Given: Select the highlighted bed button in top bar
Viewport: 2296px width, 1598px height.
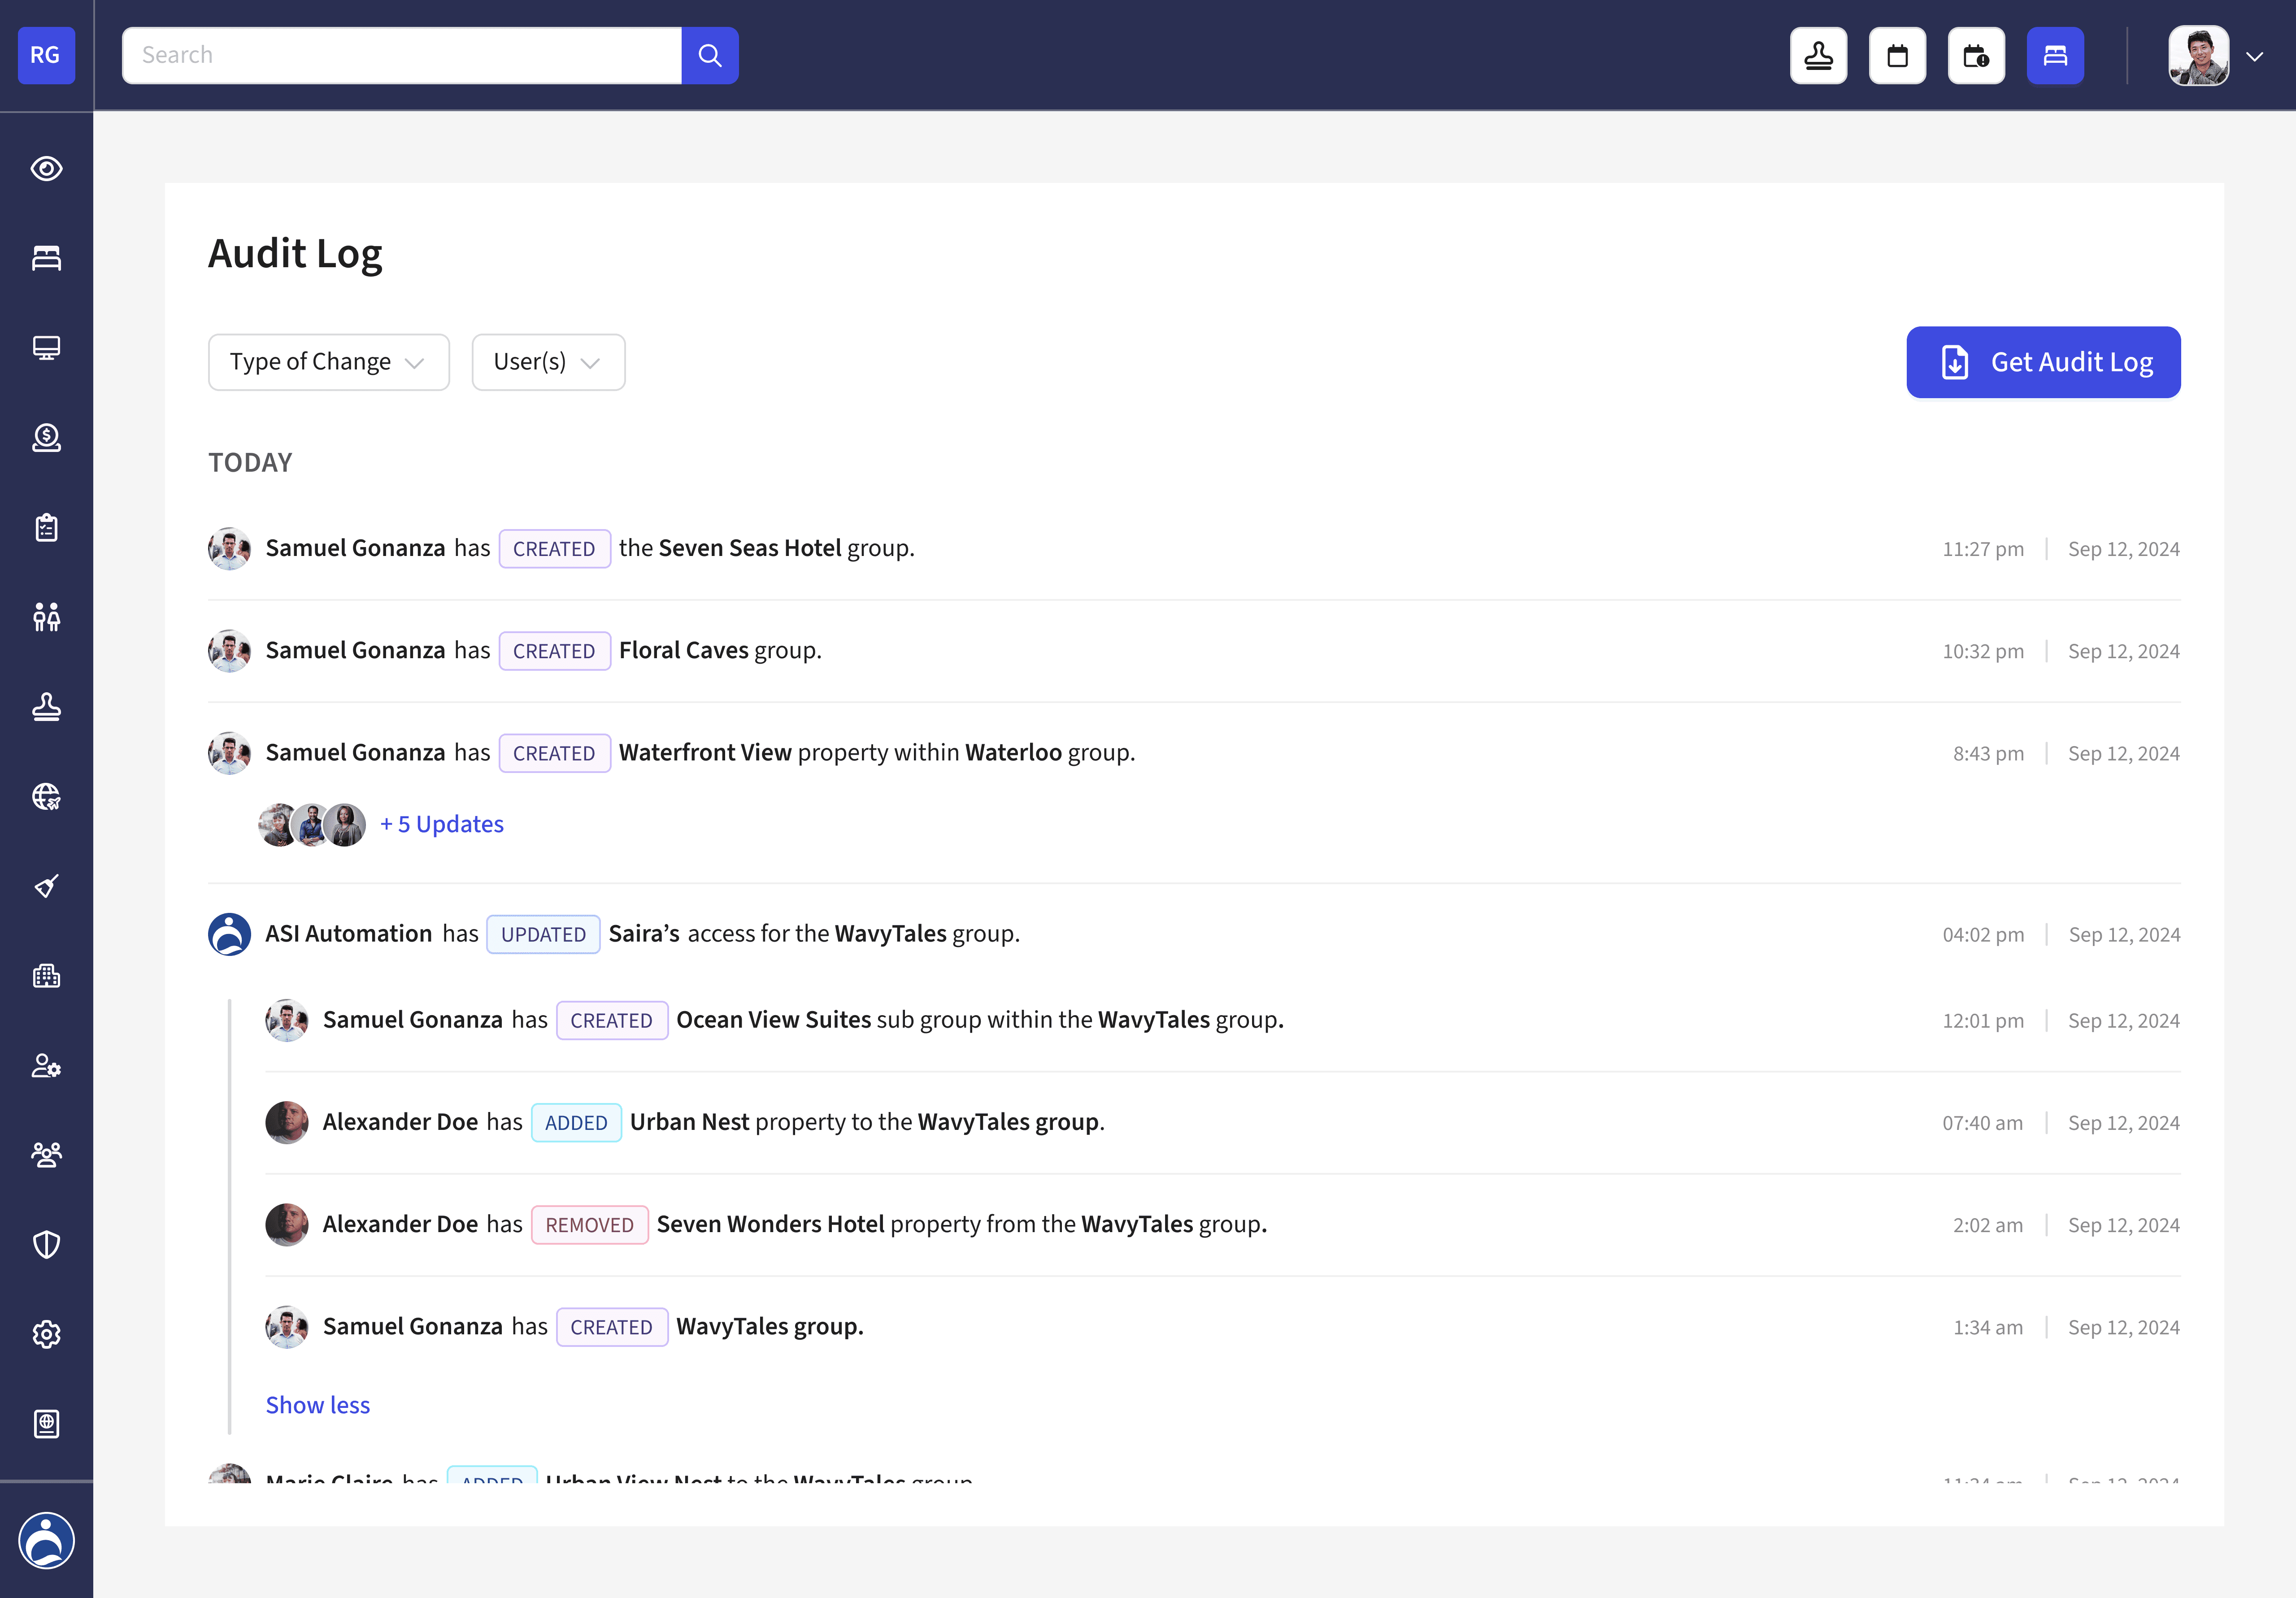Looking at the screenshot, I should click(x=2055, y=56).
